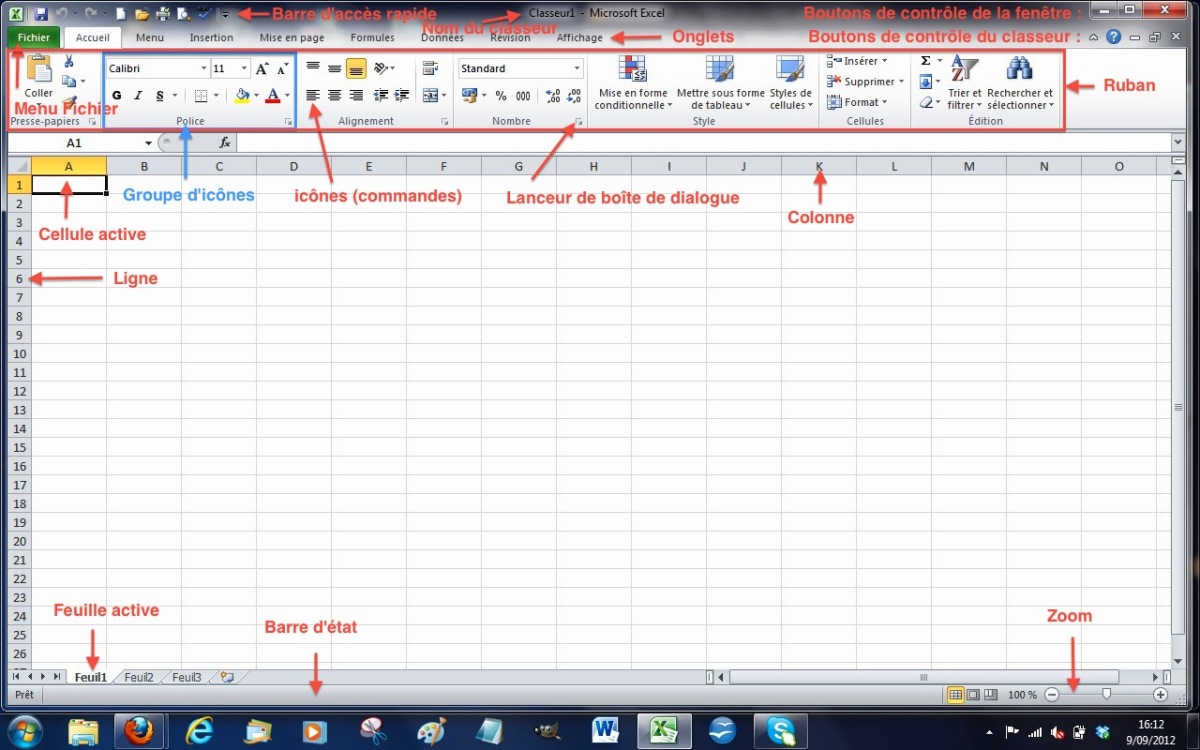Insert a new worksheet after Feuil3
This screenshot has width=1200, height=750.
(x=227, y=677)
